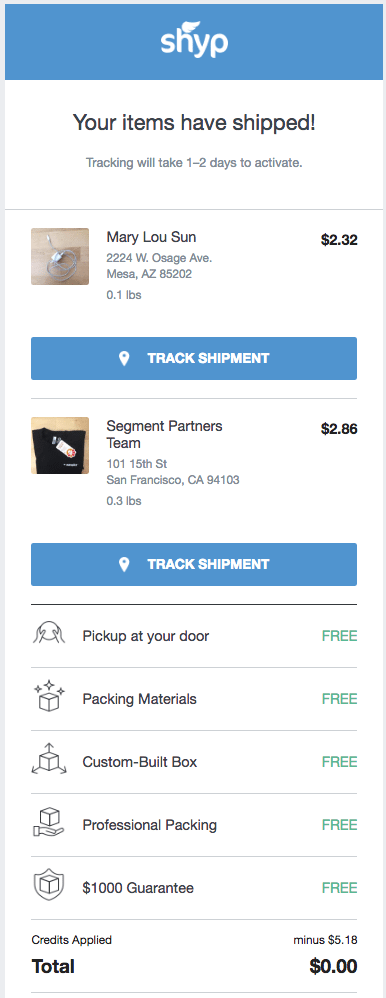Select the Mary Lou Sun recipient name
Image resolution: width=386 pixels, height=998 pixels.
pos(152,237)
